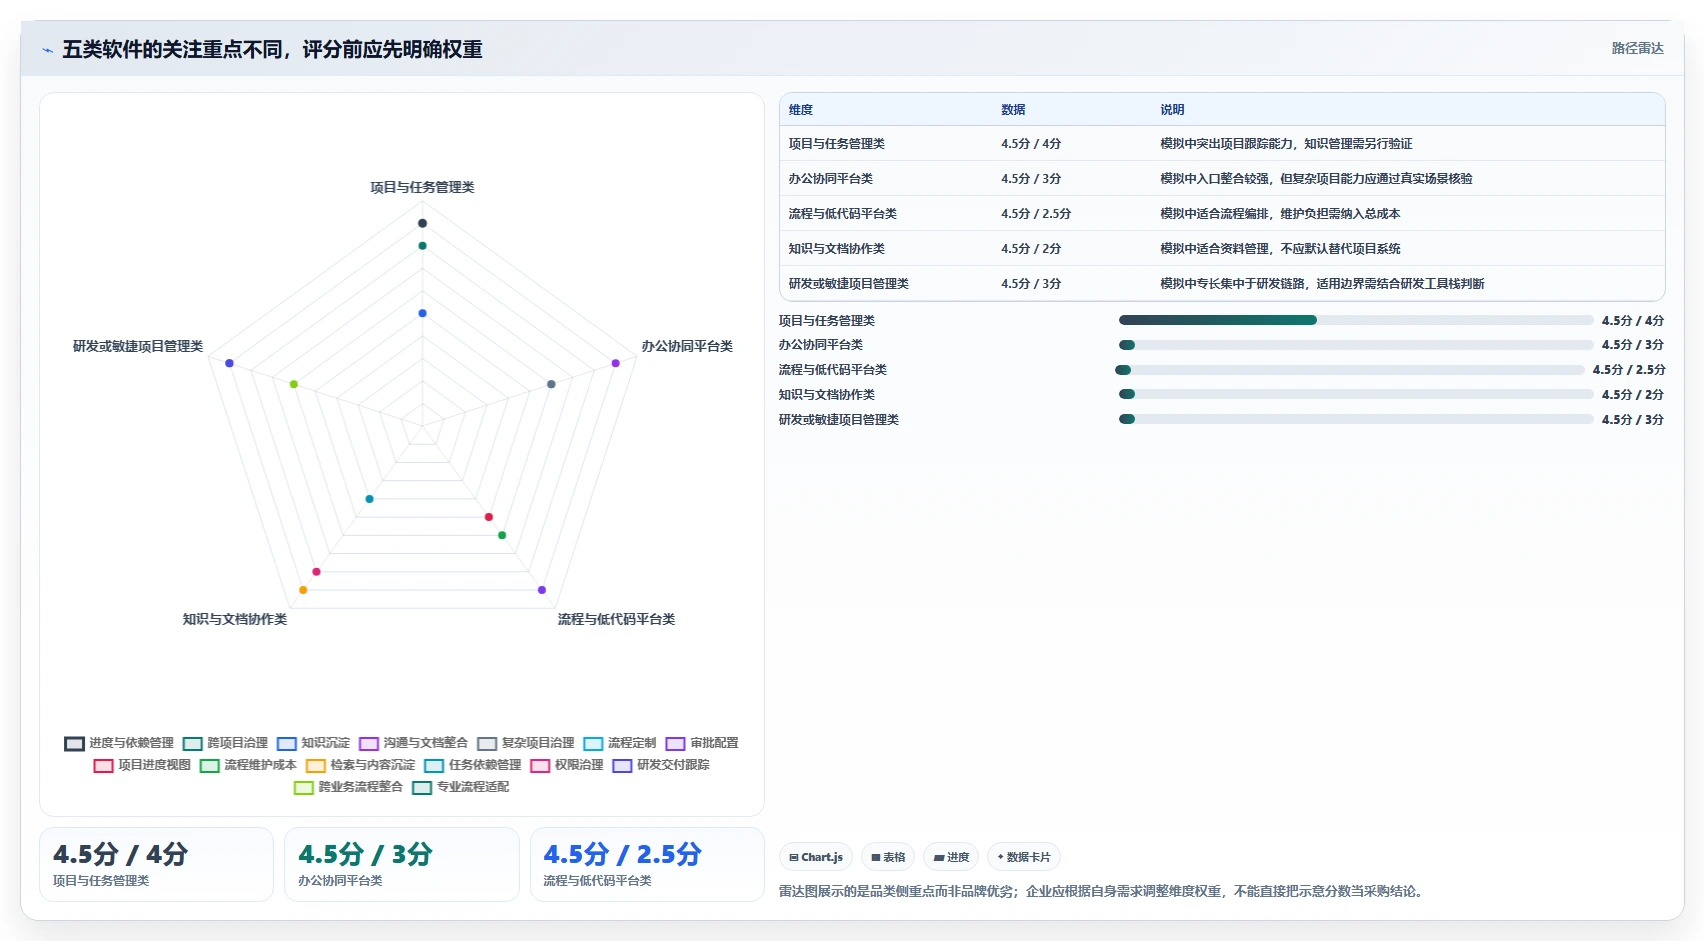Click radar axis label 办公协同平台类

687,346
